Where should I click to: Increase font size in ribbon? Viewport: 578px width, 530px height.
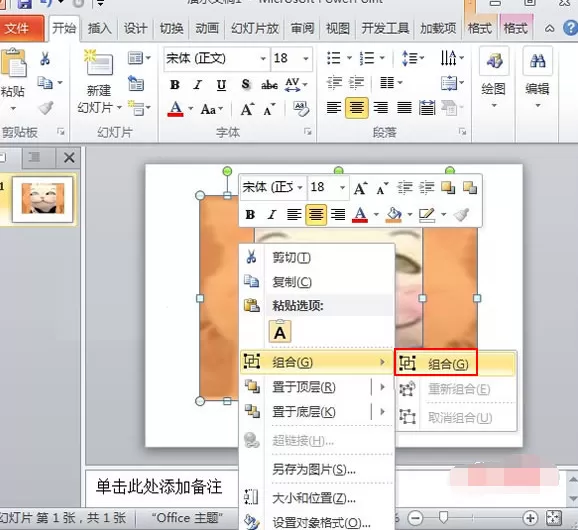click(247, 109)
